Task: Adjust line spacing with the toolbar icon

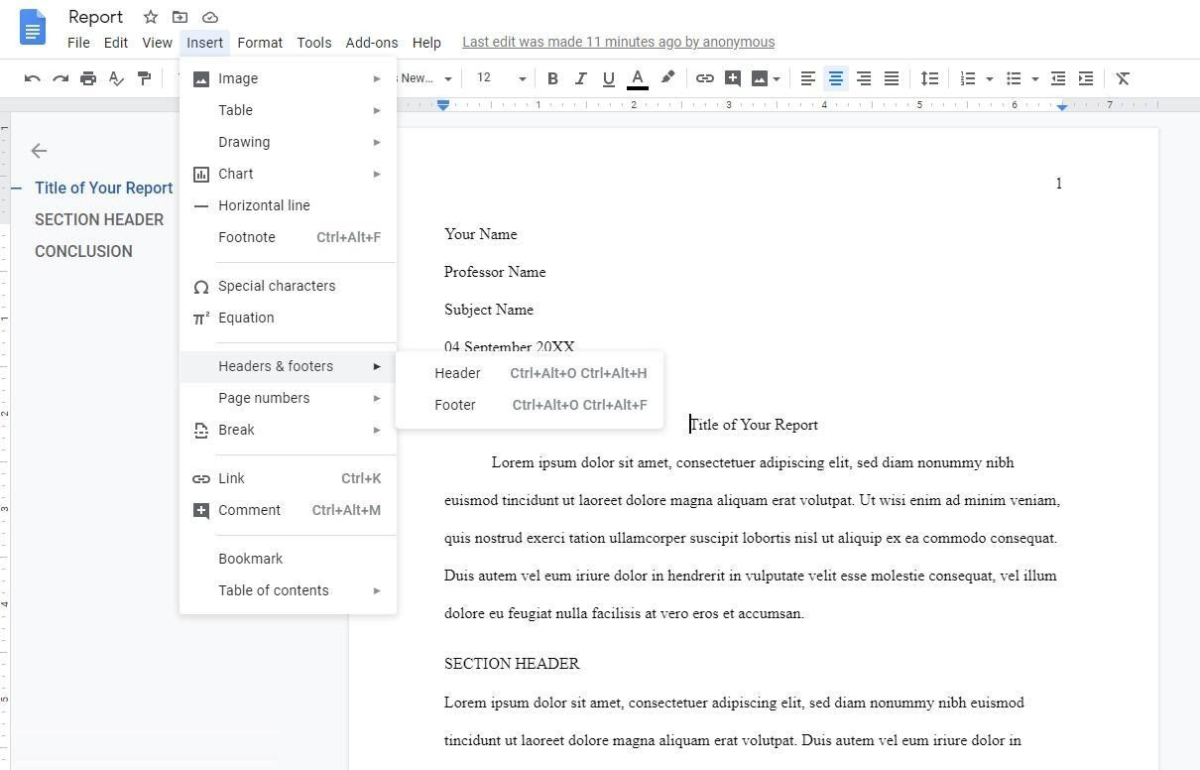Action: click(929, 77)
